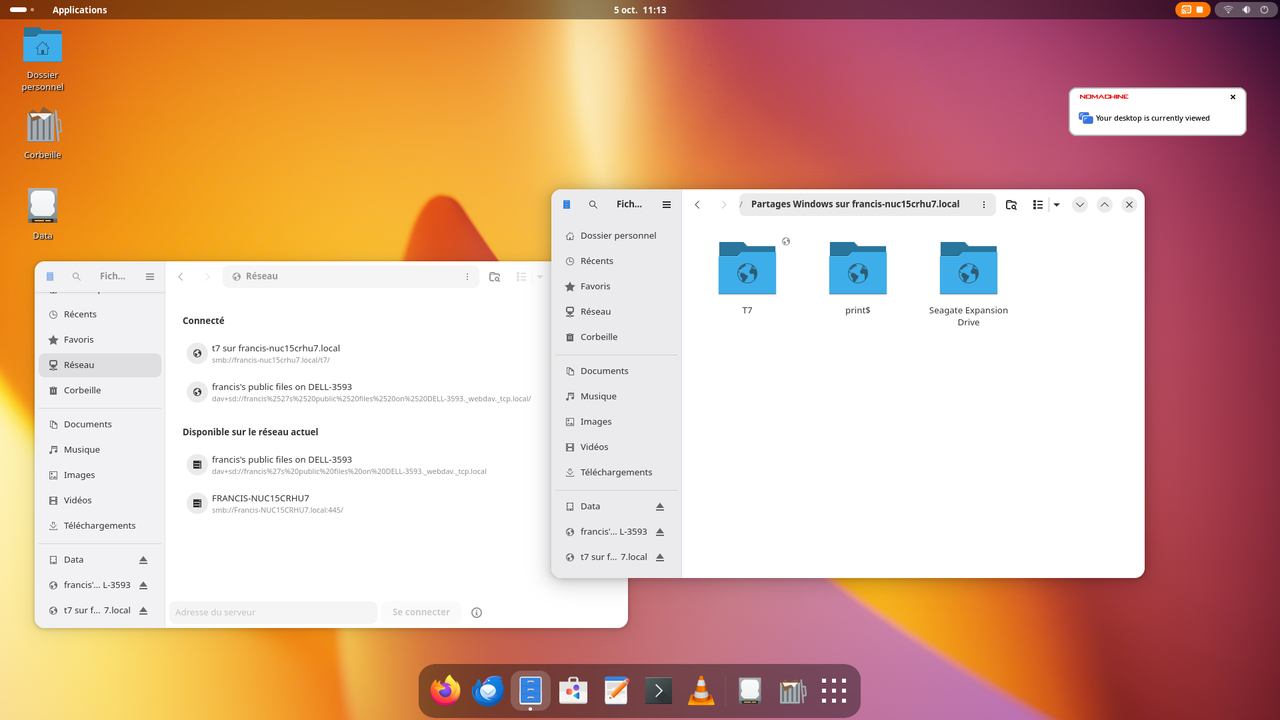This screenshot has height=720, width=1280.
Task: Unmount t7 share in Partages Windows sidebar
Action: 660,557
